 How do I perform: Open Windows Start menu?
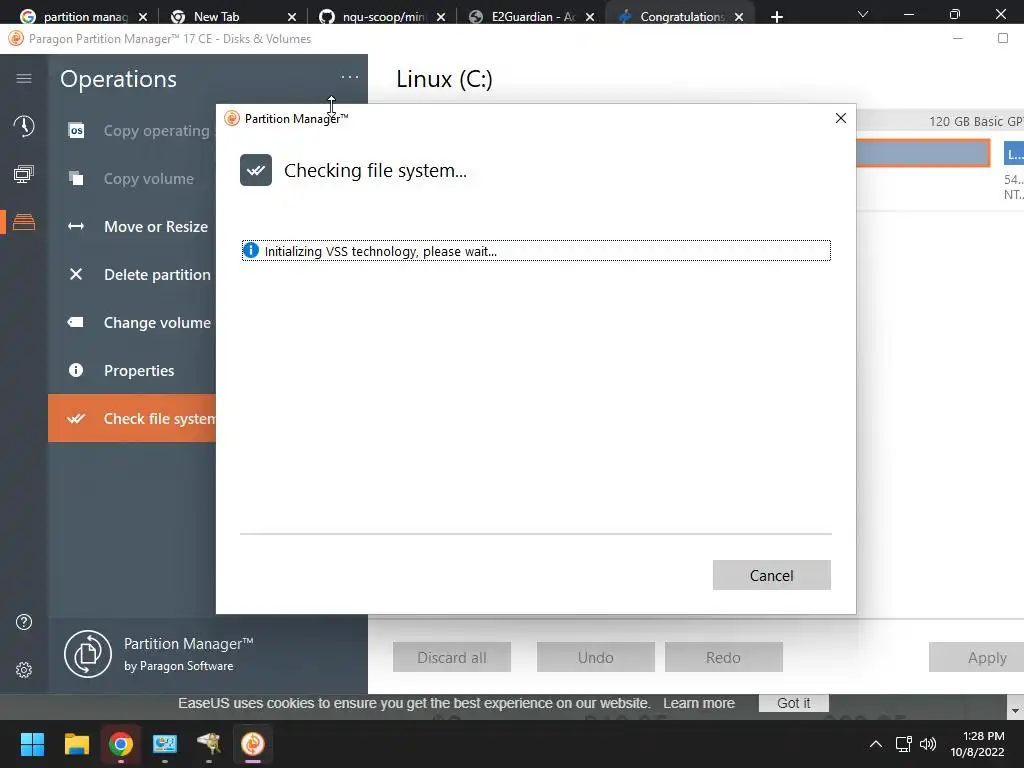point(32,744)
